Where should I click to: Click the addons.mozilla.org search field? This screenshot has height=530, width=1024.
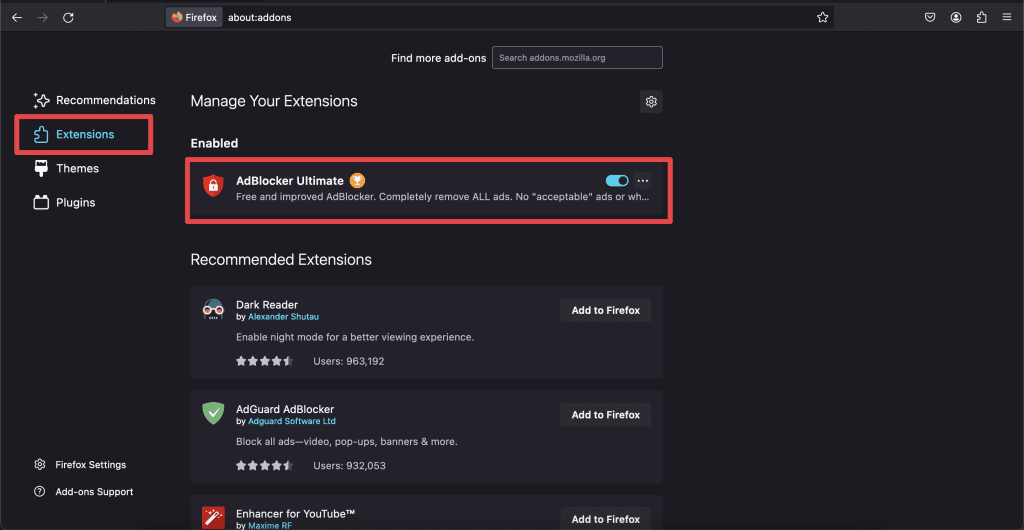pos(577,58)
